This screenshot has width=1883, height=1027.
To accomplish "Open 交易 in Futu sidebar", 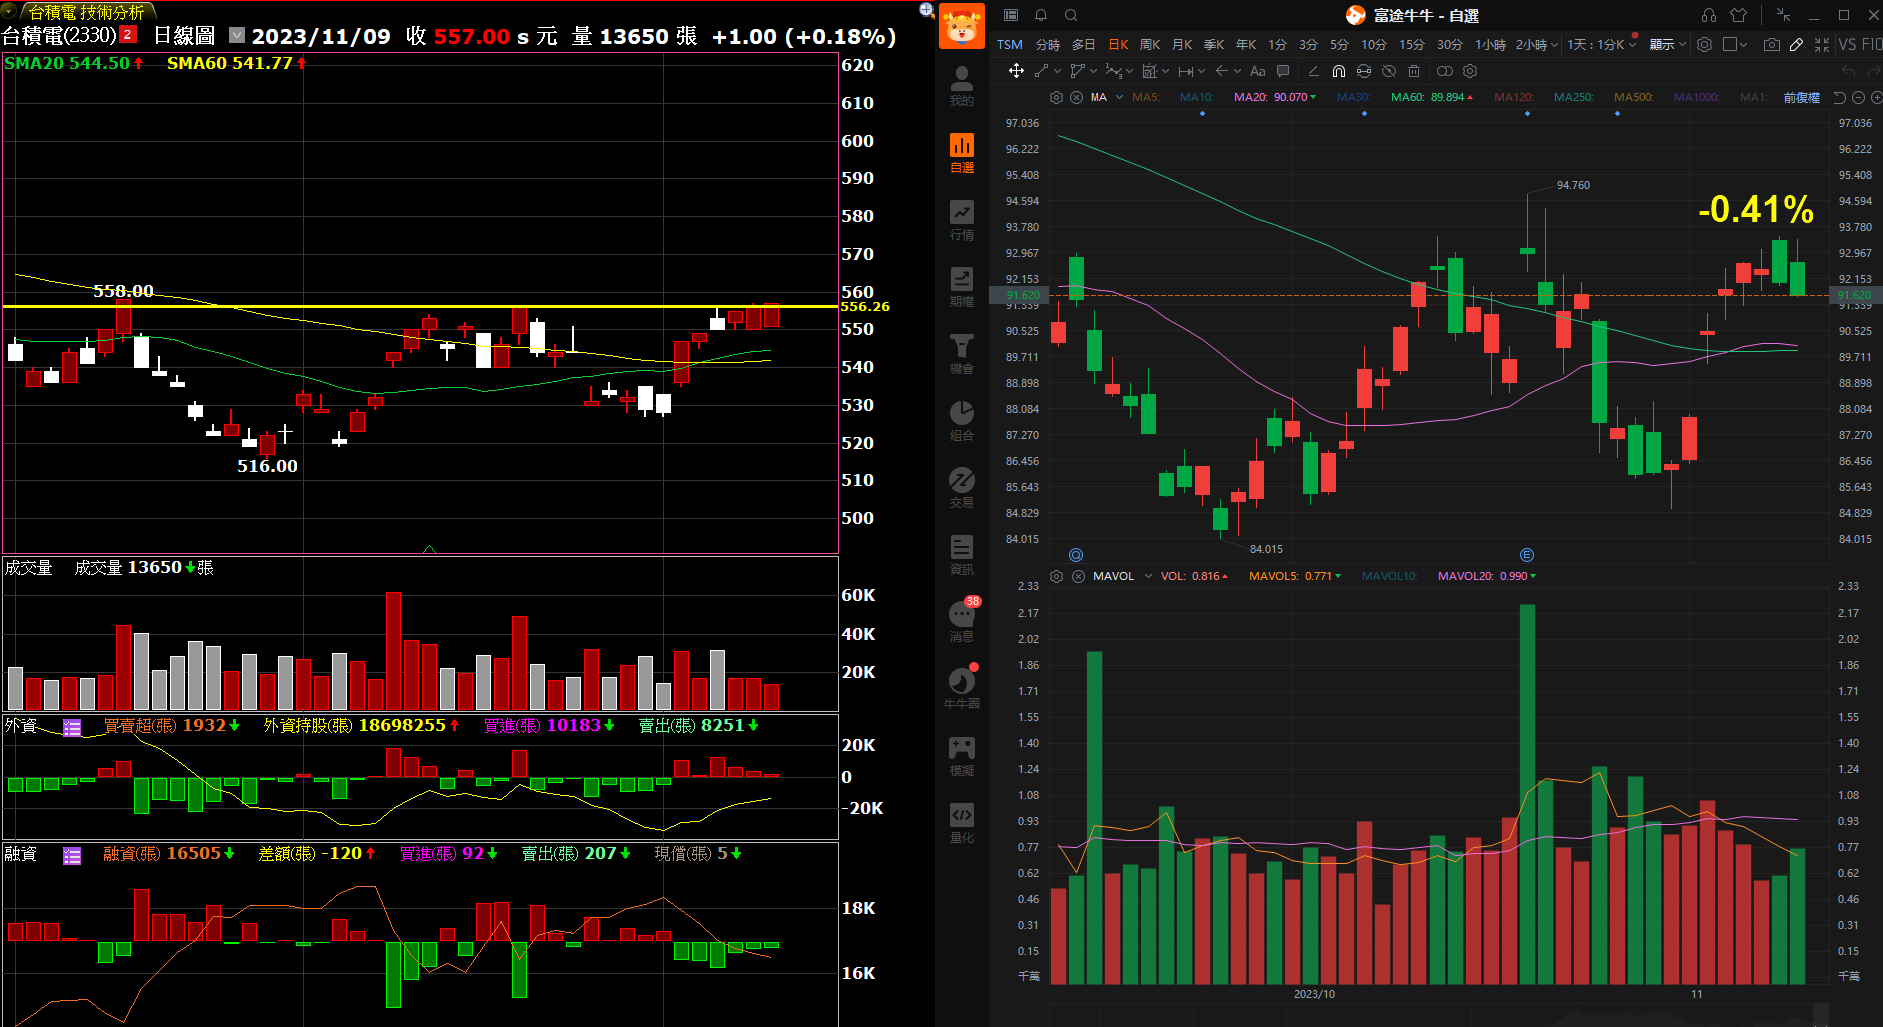I will click(961, 489).
